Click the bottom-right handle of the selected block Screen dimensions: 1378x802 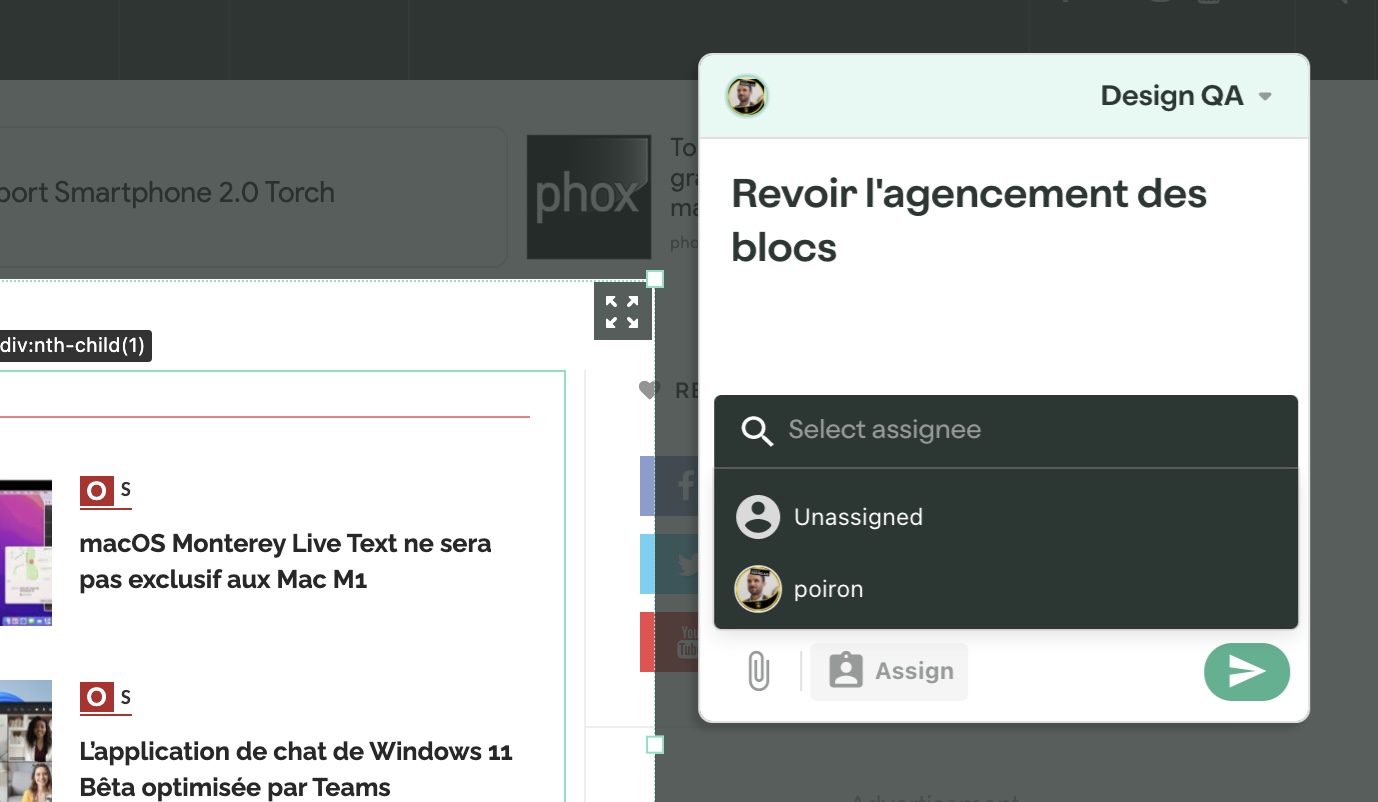[x=655, y=745]
